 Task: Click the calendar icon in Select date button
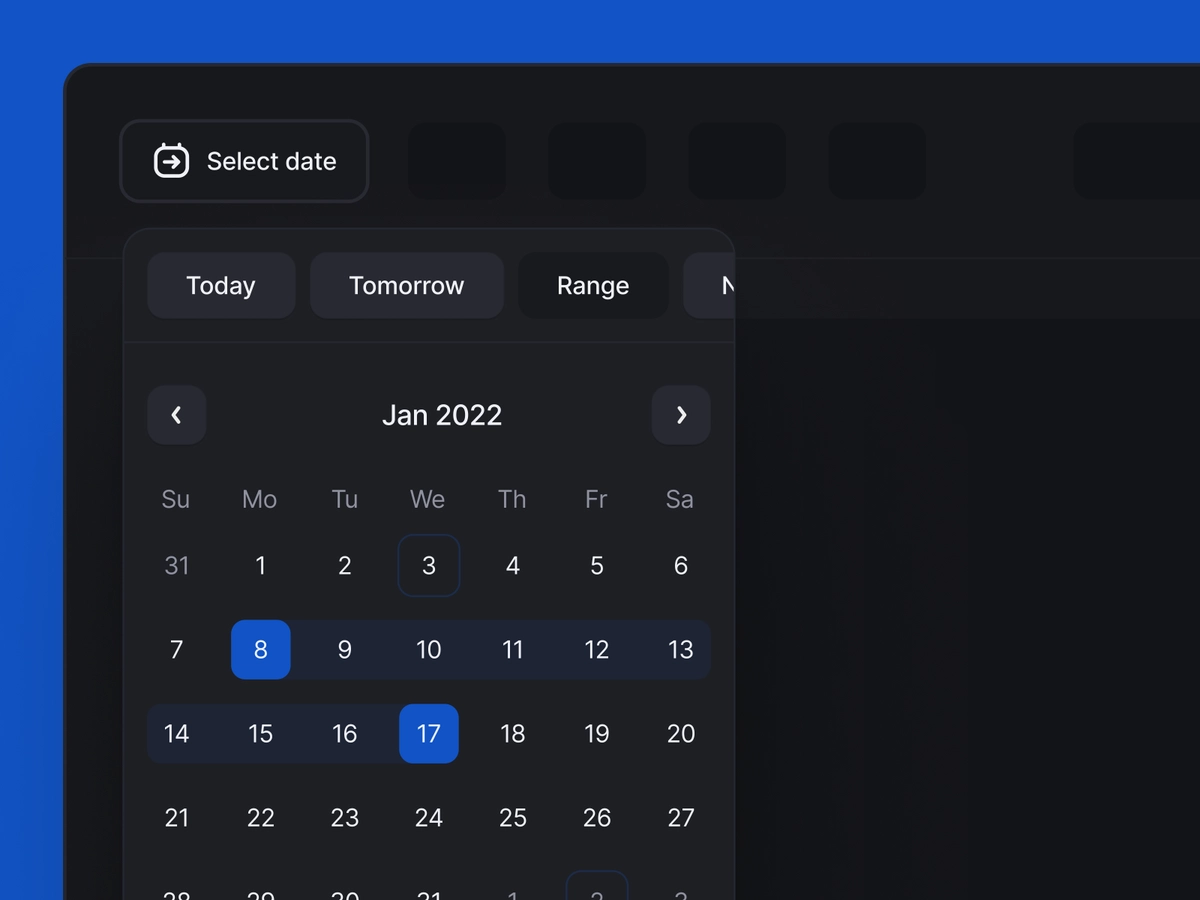coord(171,160)
